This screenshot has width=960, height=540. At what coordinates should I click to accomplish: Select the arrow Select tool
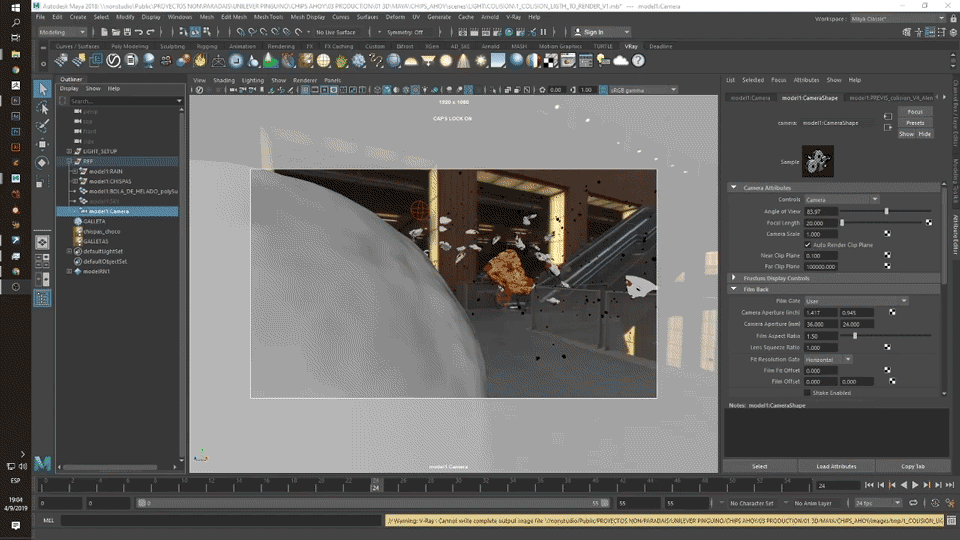[42, 89]
